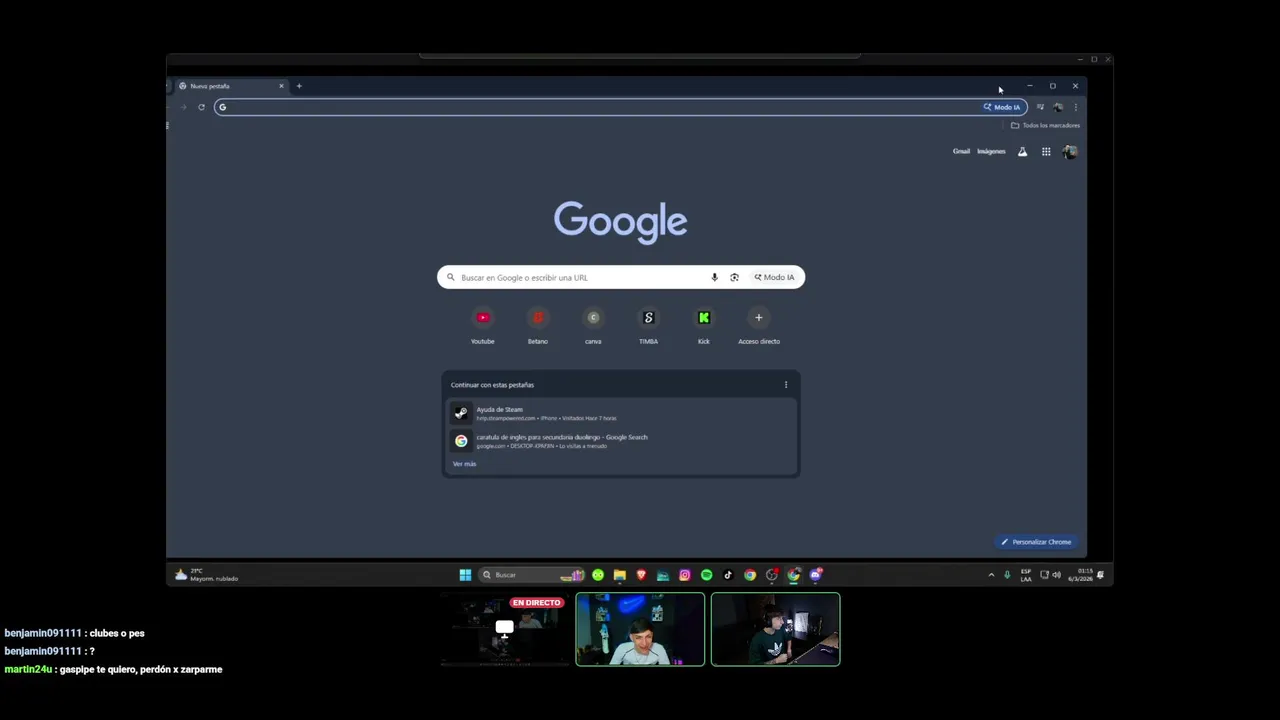Screen dimensions: 1280x720
Task: Open Chrome three-dot menu
Action: click(x=1075, y=107)
